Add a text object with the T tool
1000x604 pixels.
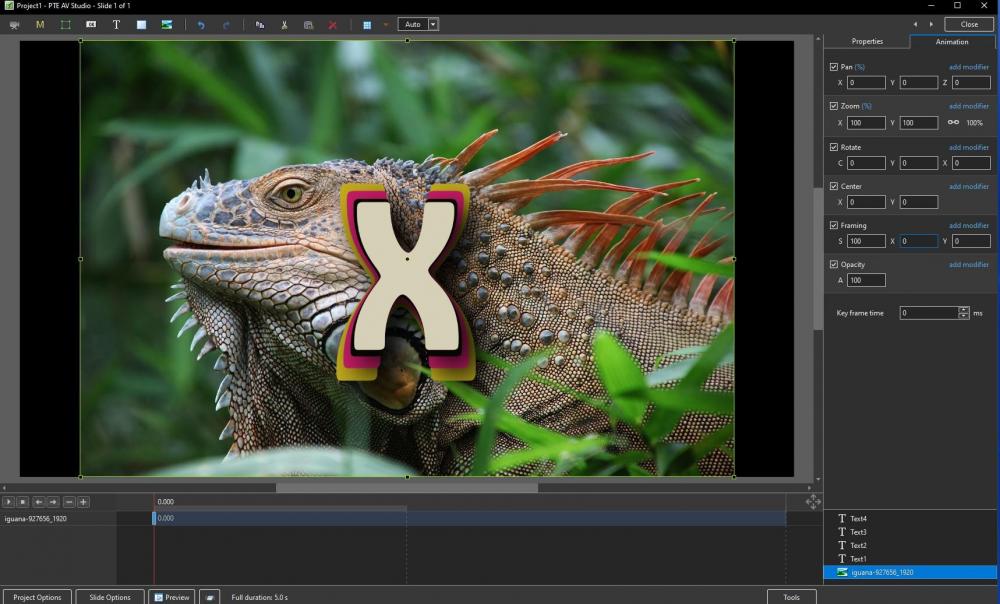[116, 24]
